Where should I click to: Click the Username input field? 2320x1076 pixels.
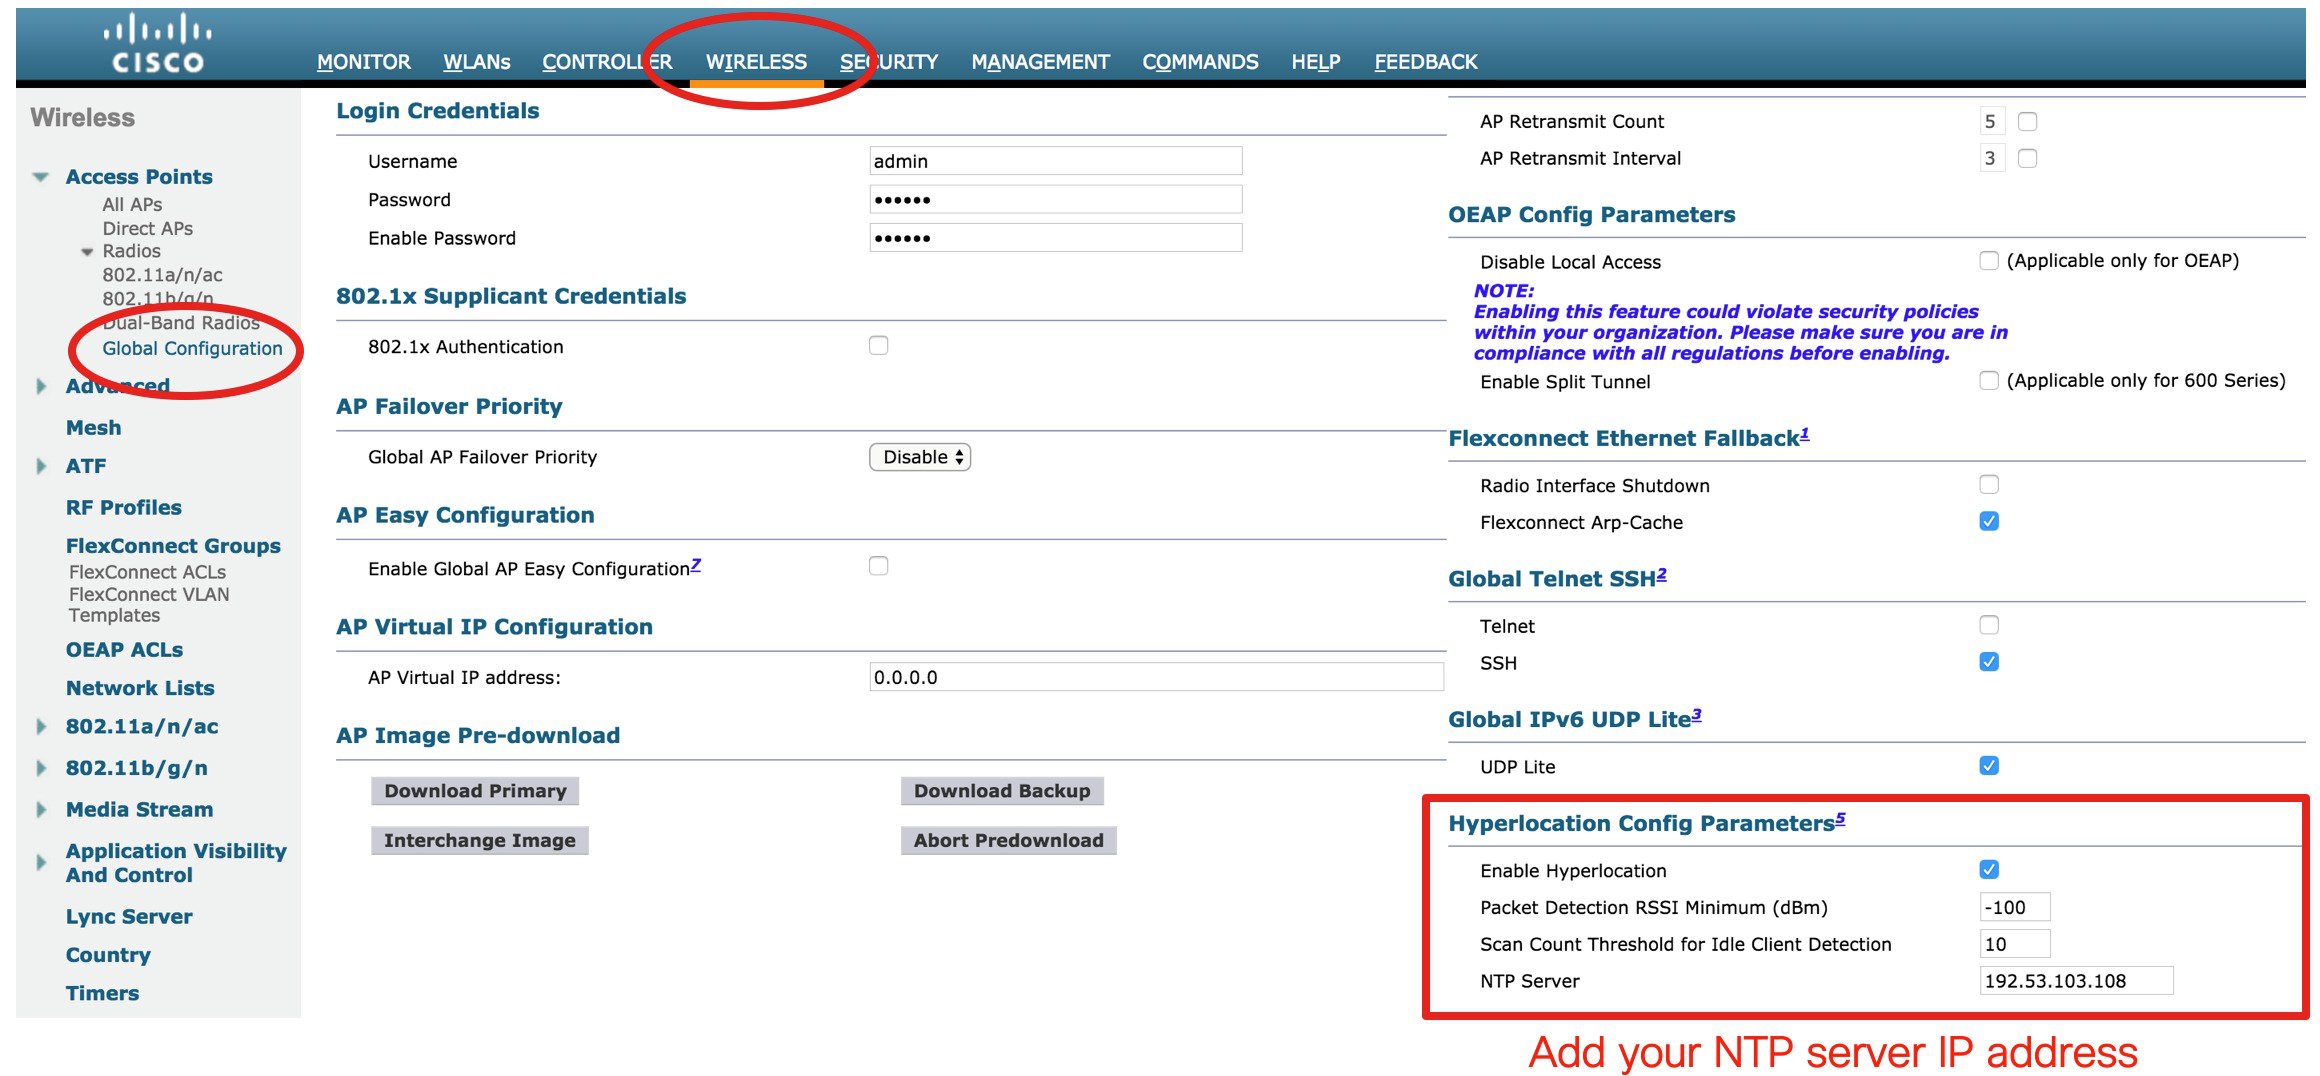coord(1056,161)
